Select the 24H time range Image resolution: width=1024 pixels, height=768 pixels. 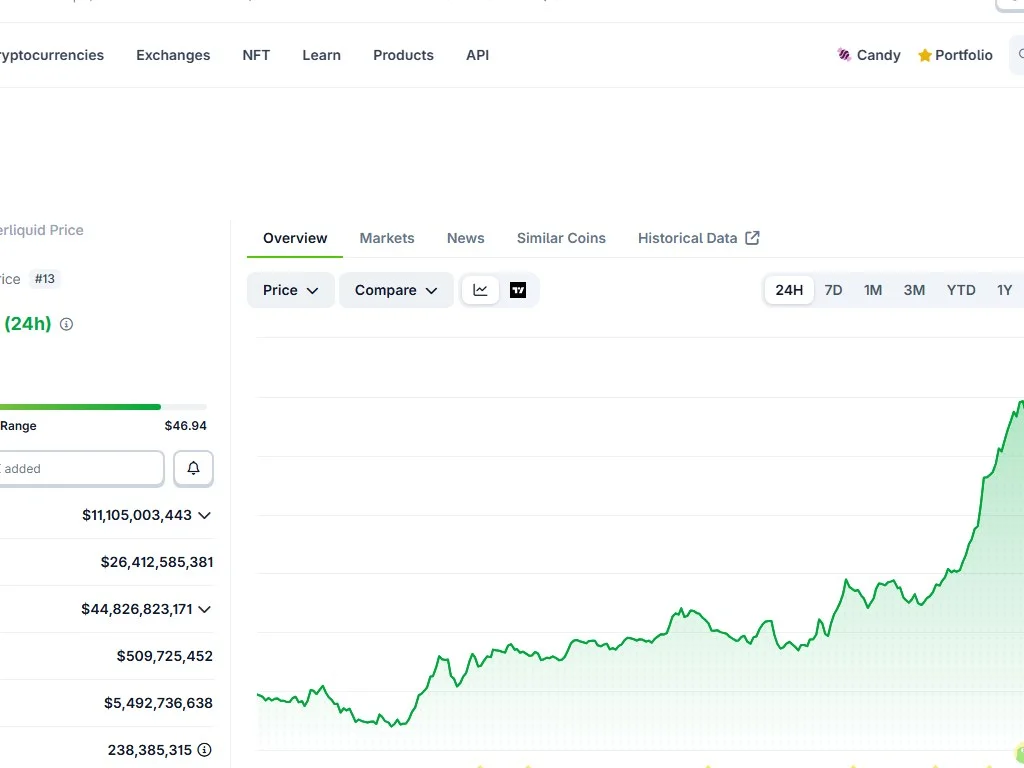coord(789,290)
